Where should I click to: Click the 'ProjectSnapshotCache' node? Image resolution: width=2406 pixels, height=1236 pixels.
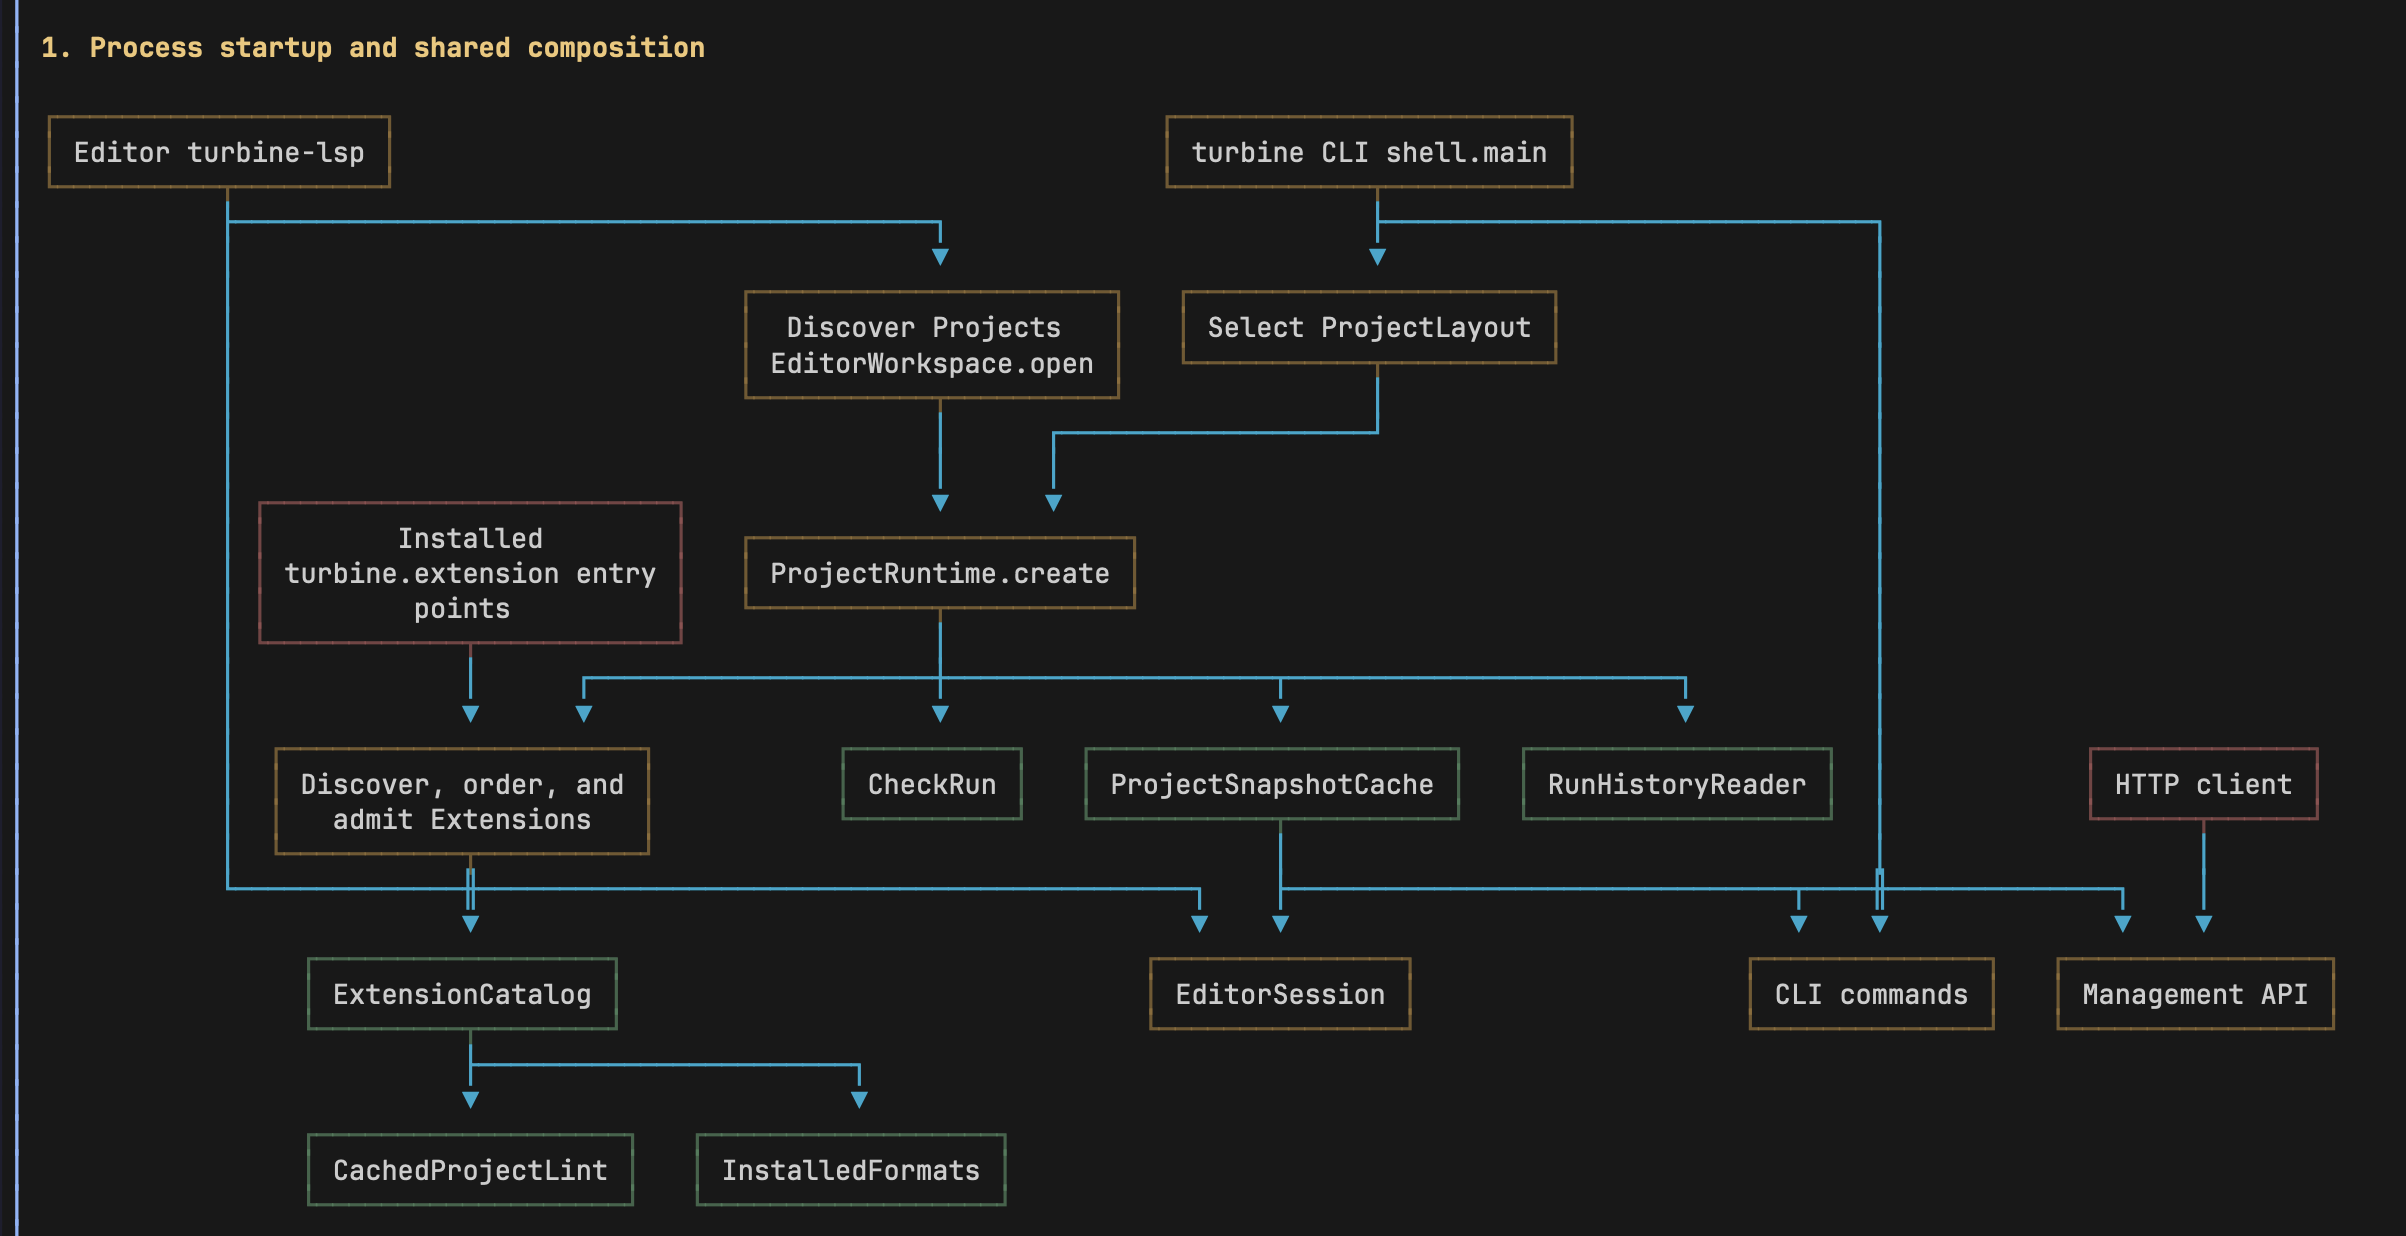(x=1272, y=784)
